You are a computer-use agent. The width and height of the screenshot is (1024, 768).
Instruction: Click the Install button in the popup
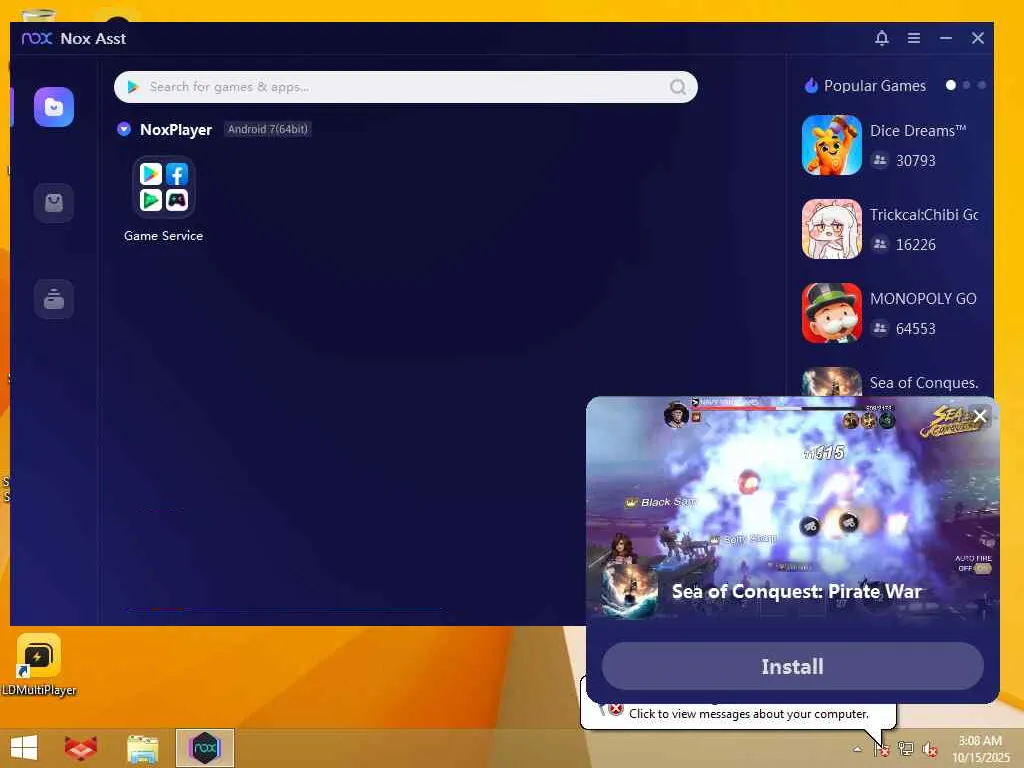[x=793, y=666]
